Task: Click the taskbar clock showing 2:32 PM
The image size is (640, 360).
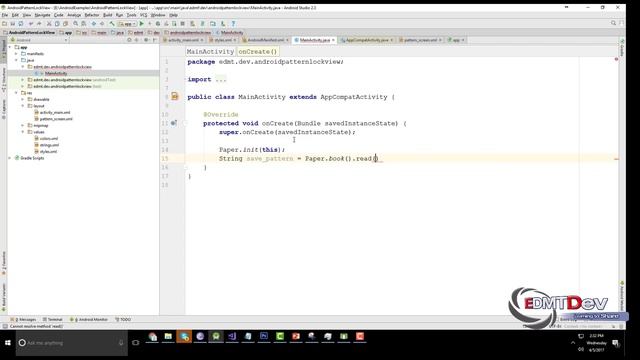Action: pos(596,336)
